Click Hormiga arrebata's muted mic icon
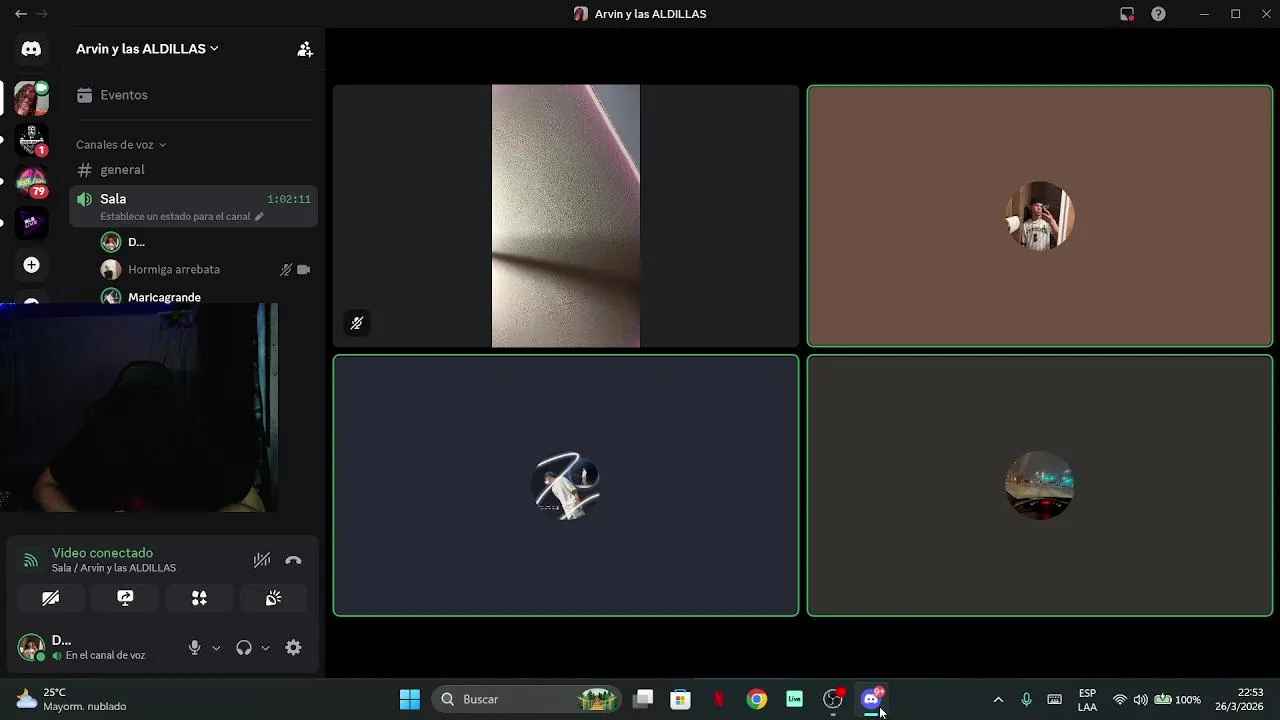 (x=286, y=269)
